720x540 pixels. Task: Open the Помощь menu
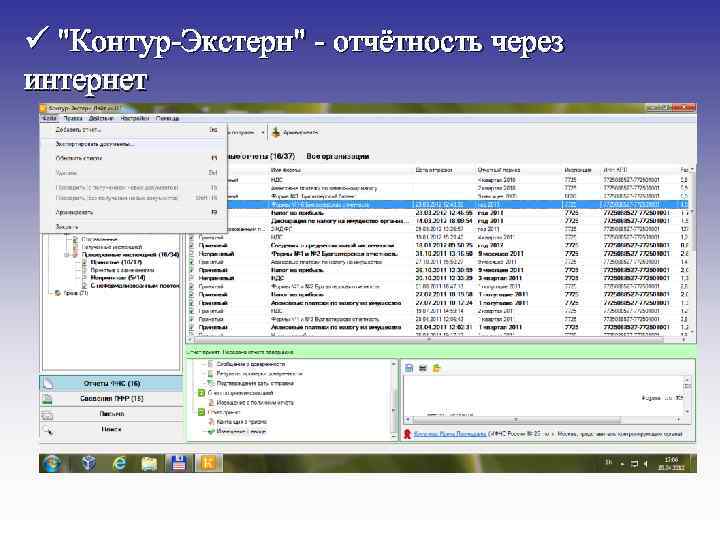coord(167,118)
